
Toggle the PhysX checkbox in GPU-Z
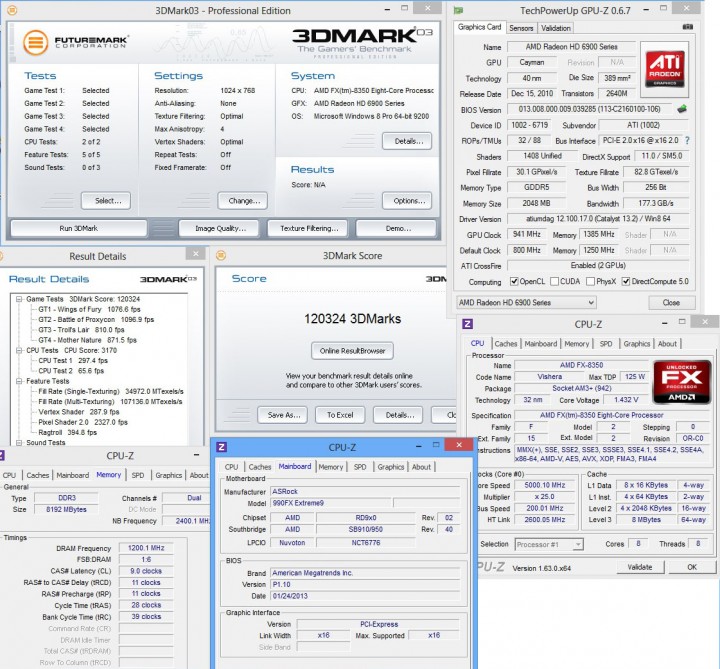[x=591, y=281]
